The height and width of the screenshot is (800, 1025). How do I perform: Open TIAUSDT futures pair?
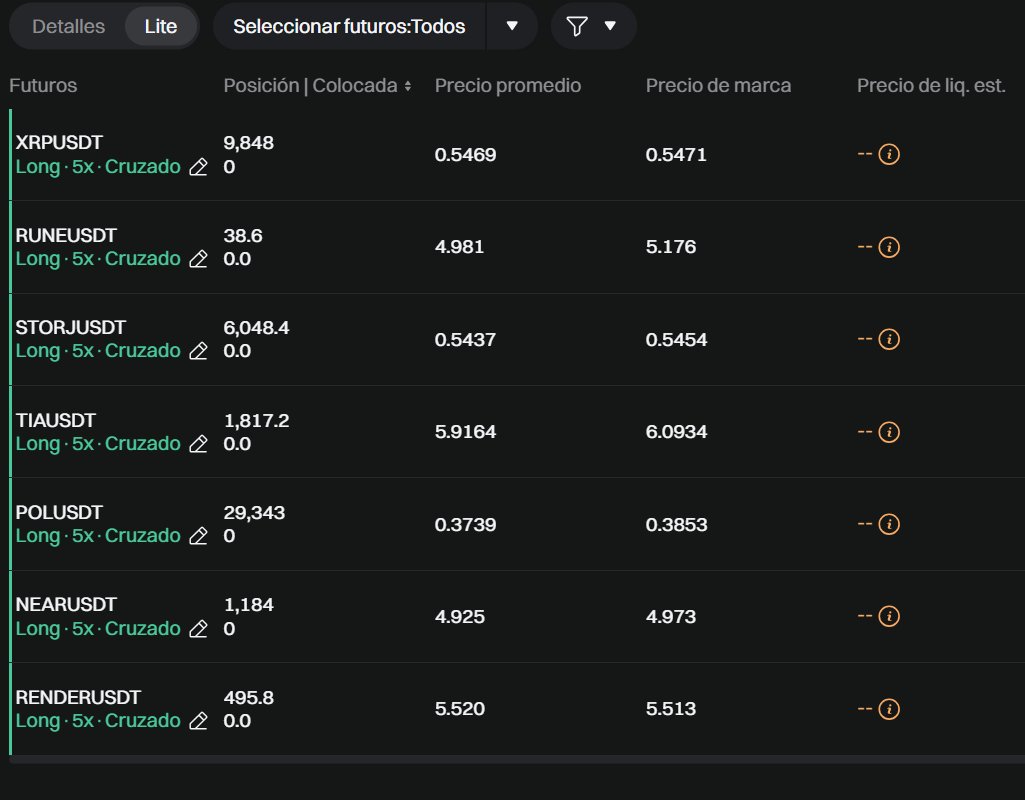click(56, 420)
